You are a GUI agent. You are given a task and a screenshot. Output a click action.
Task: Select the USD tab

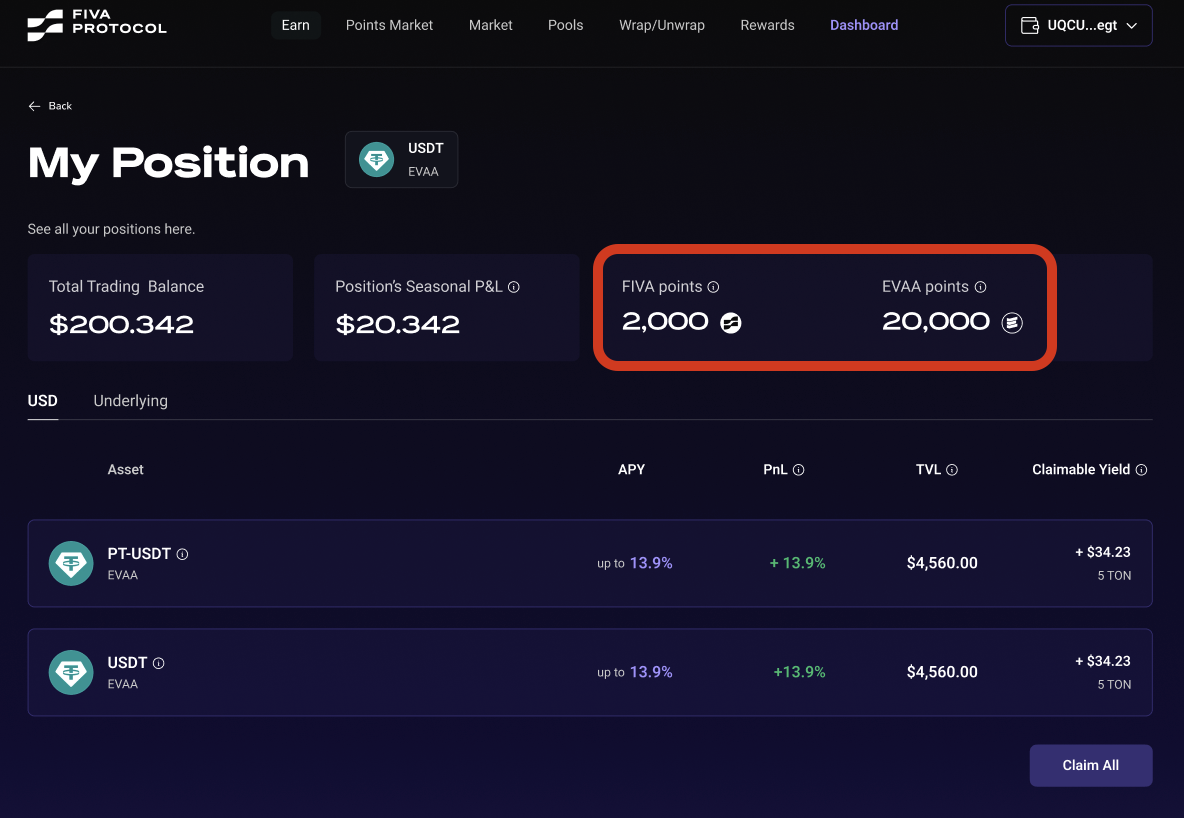(43, 401)
